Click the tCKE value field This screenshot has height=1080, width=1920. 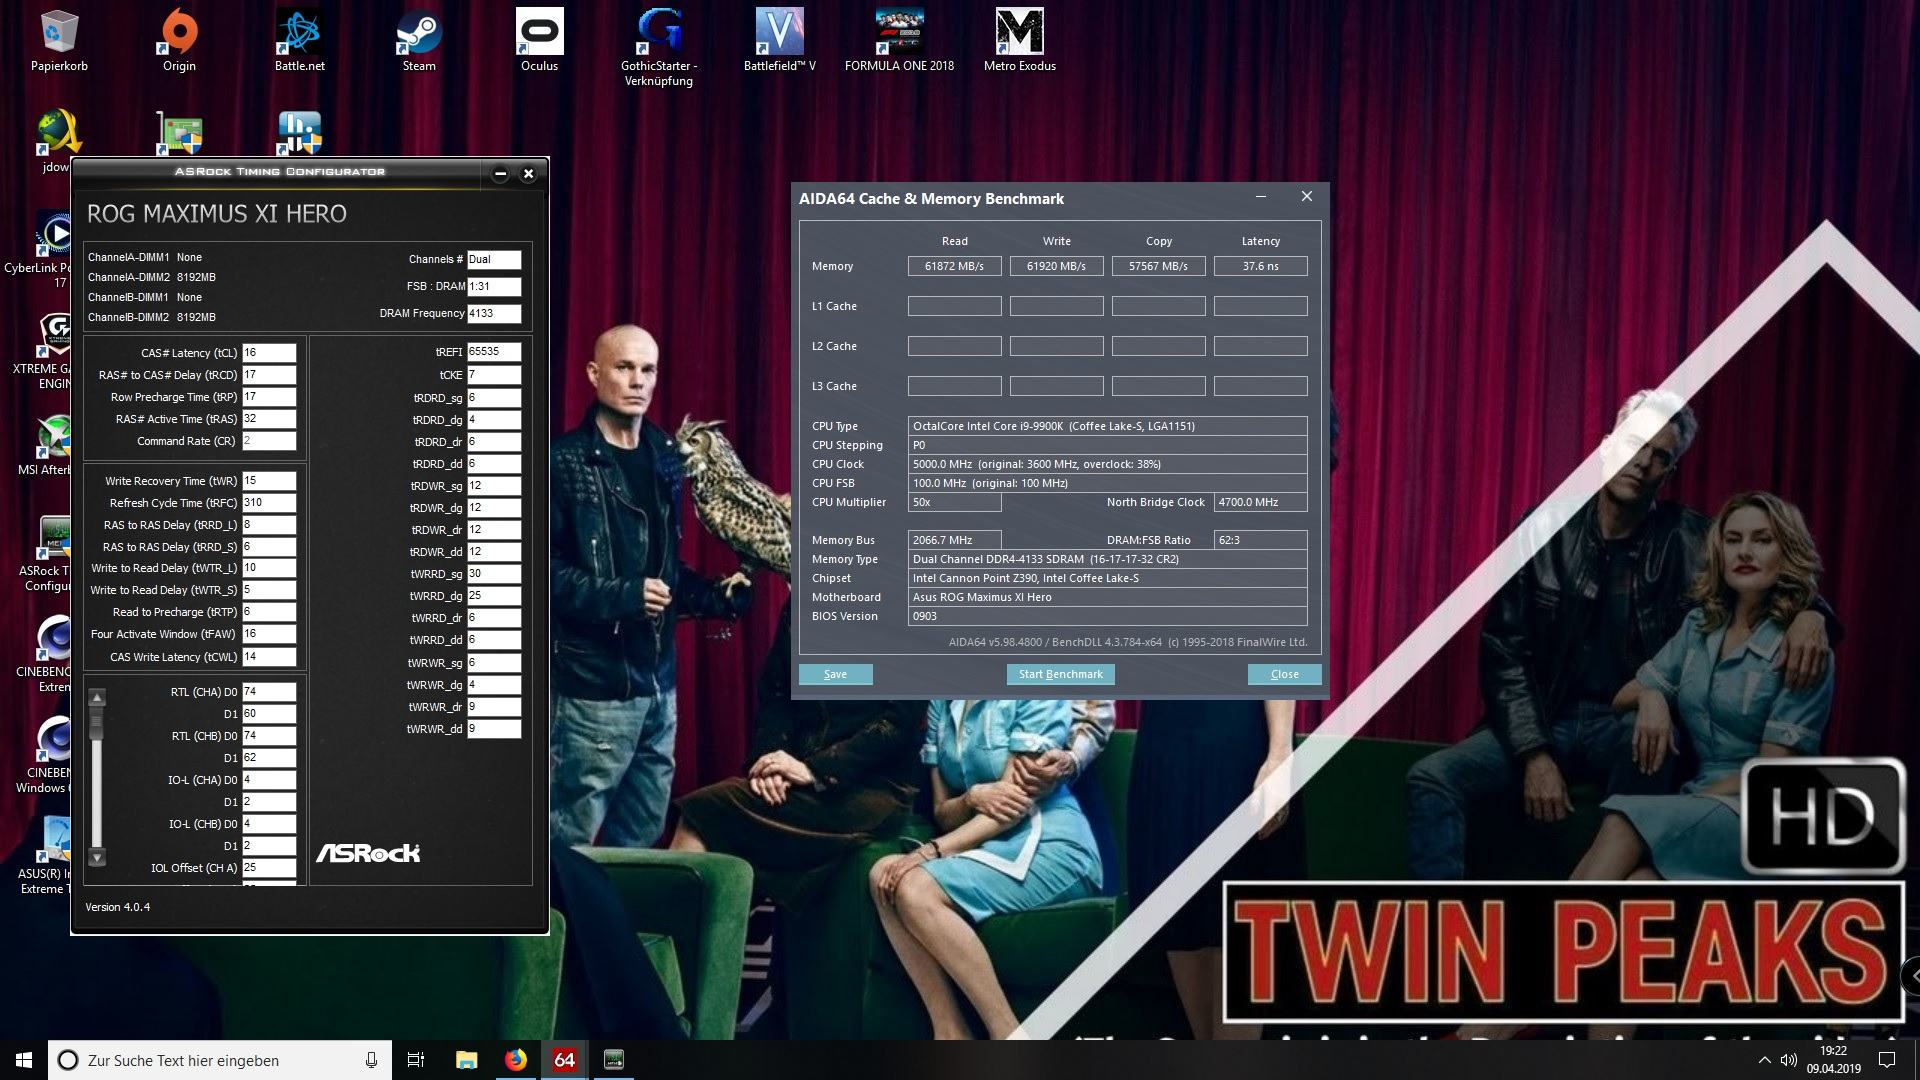[494, 375]
